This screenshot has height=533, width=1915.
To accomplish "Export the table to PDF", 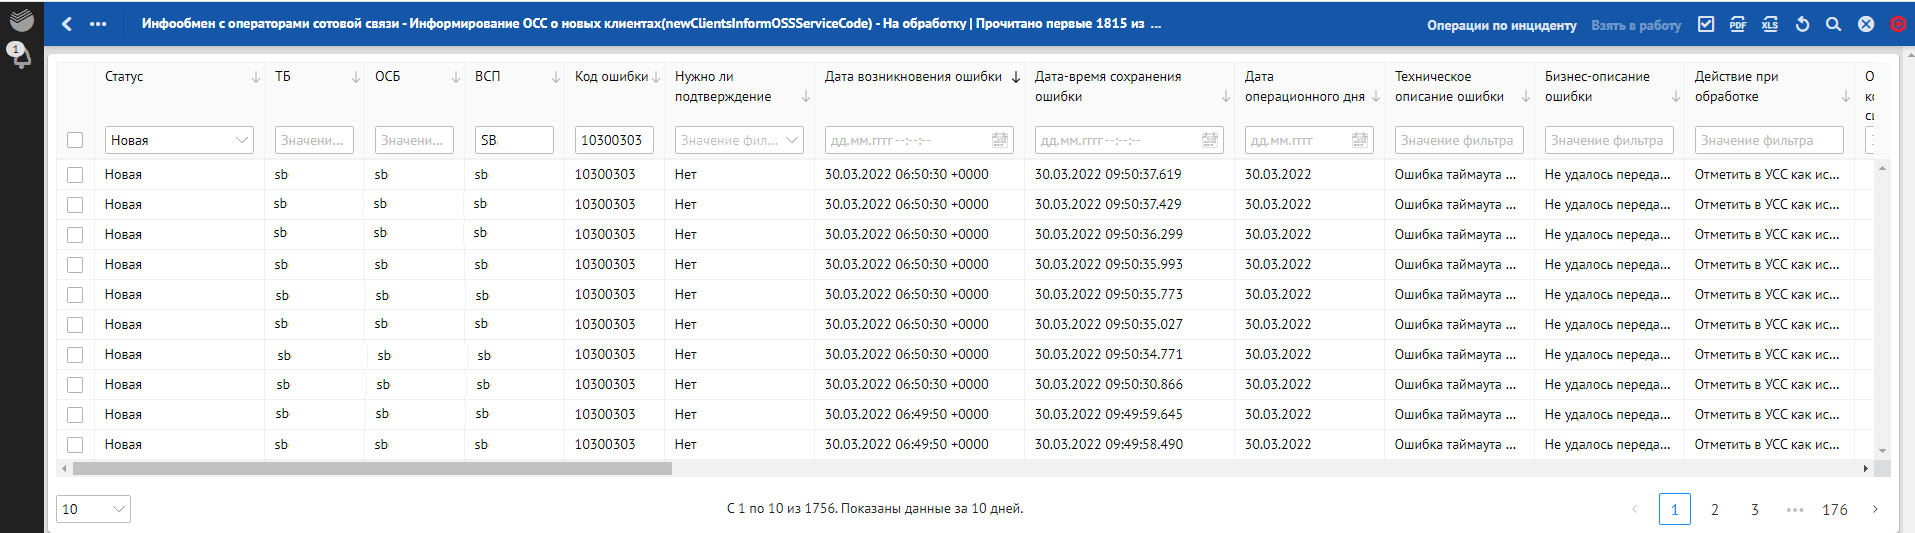I will tap(1738, 24).
